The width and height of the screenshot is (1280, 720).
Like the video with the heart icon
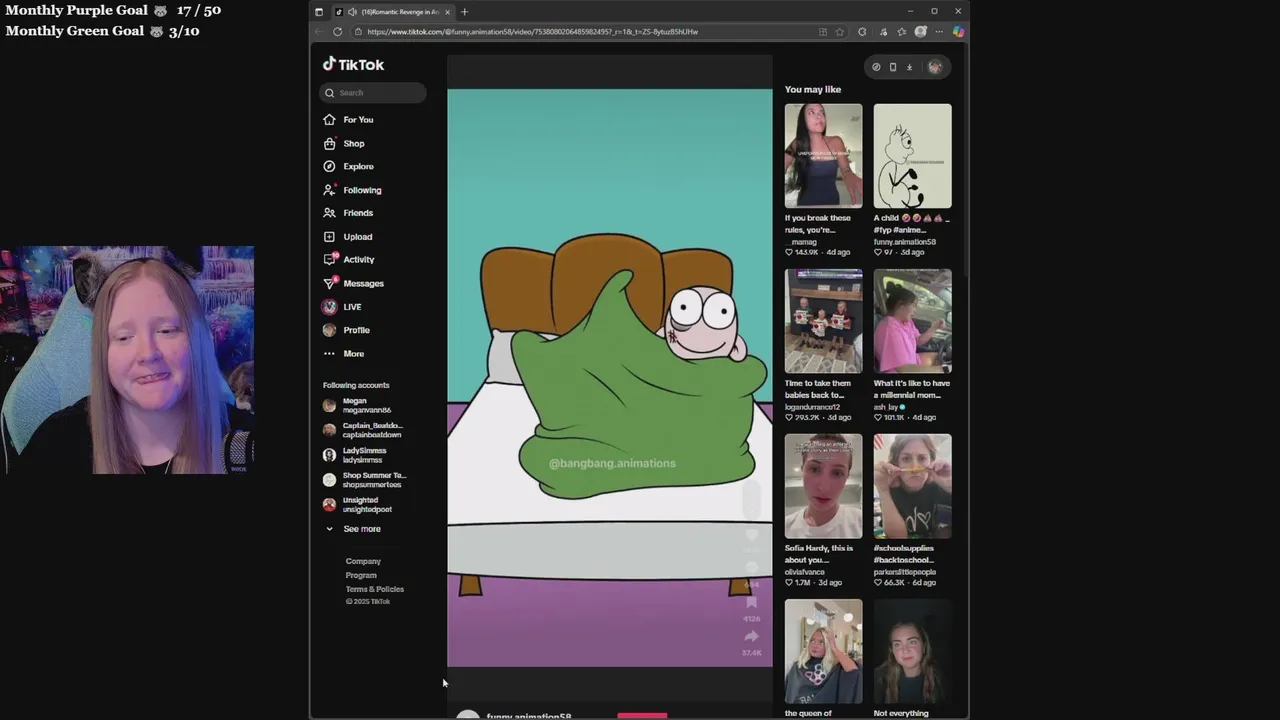(752, 535)
